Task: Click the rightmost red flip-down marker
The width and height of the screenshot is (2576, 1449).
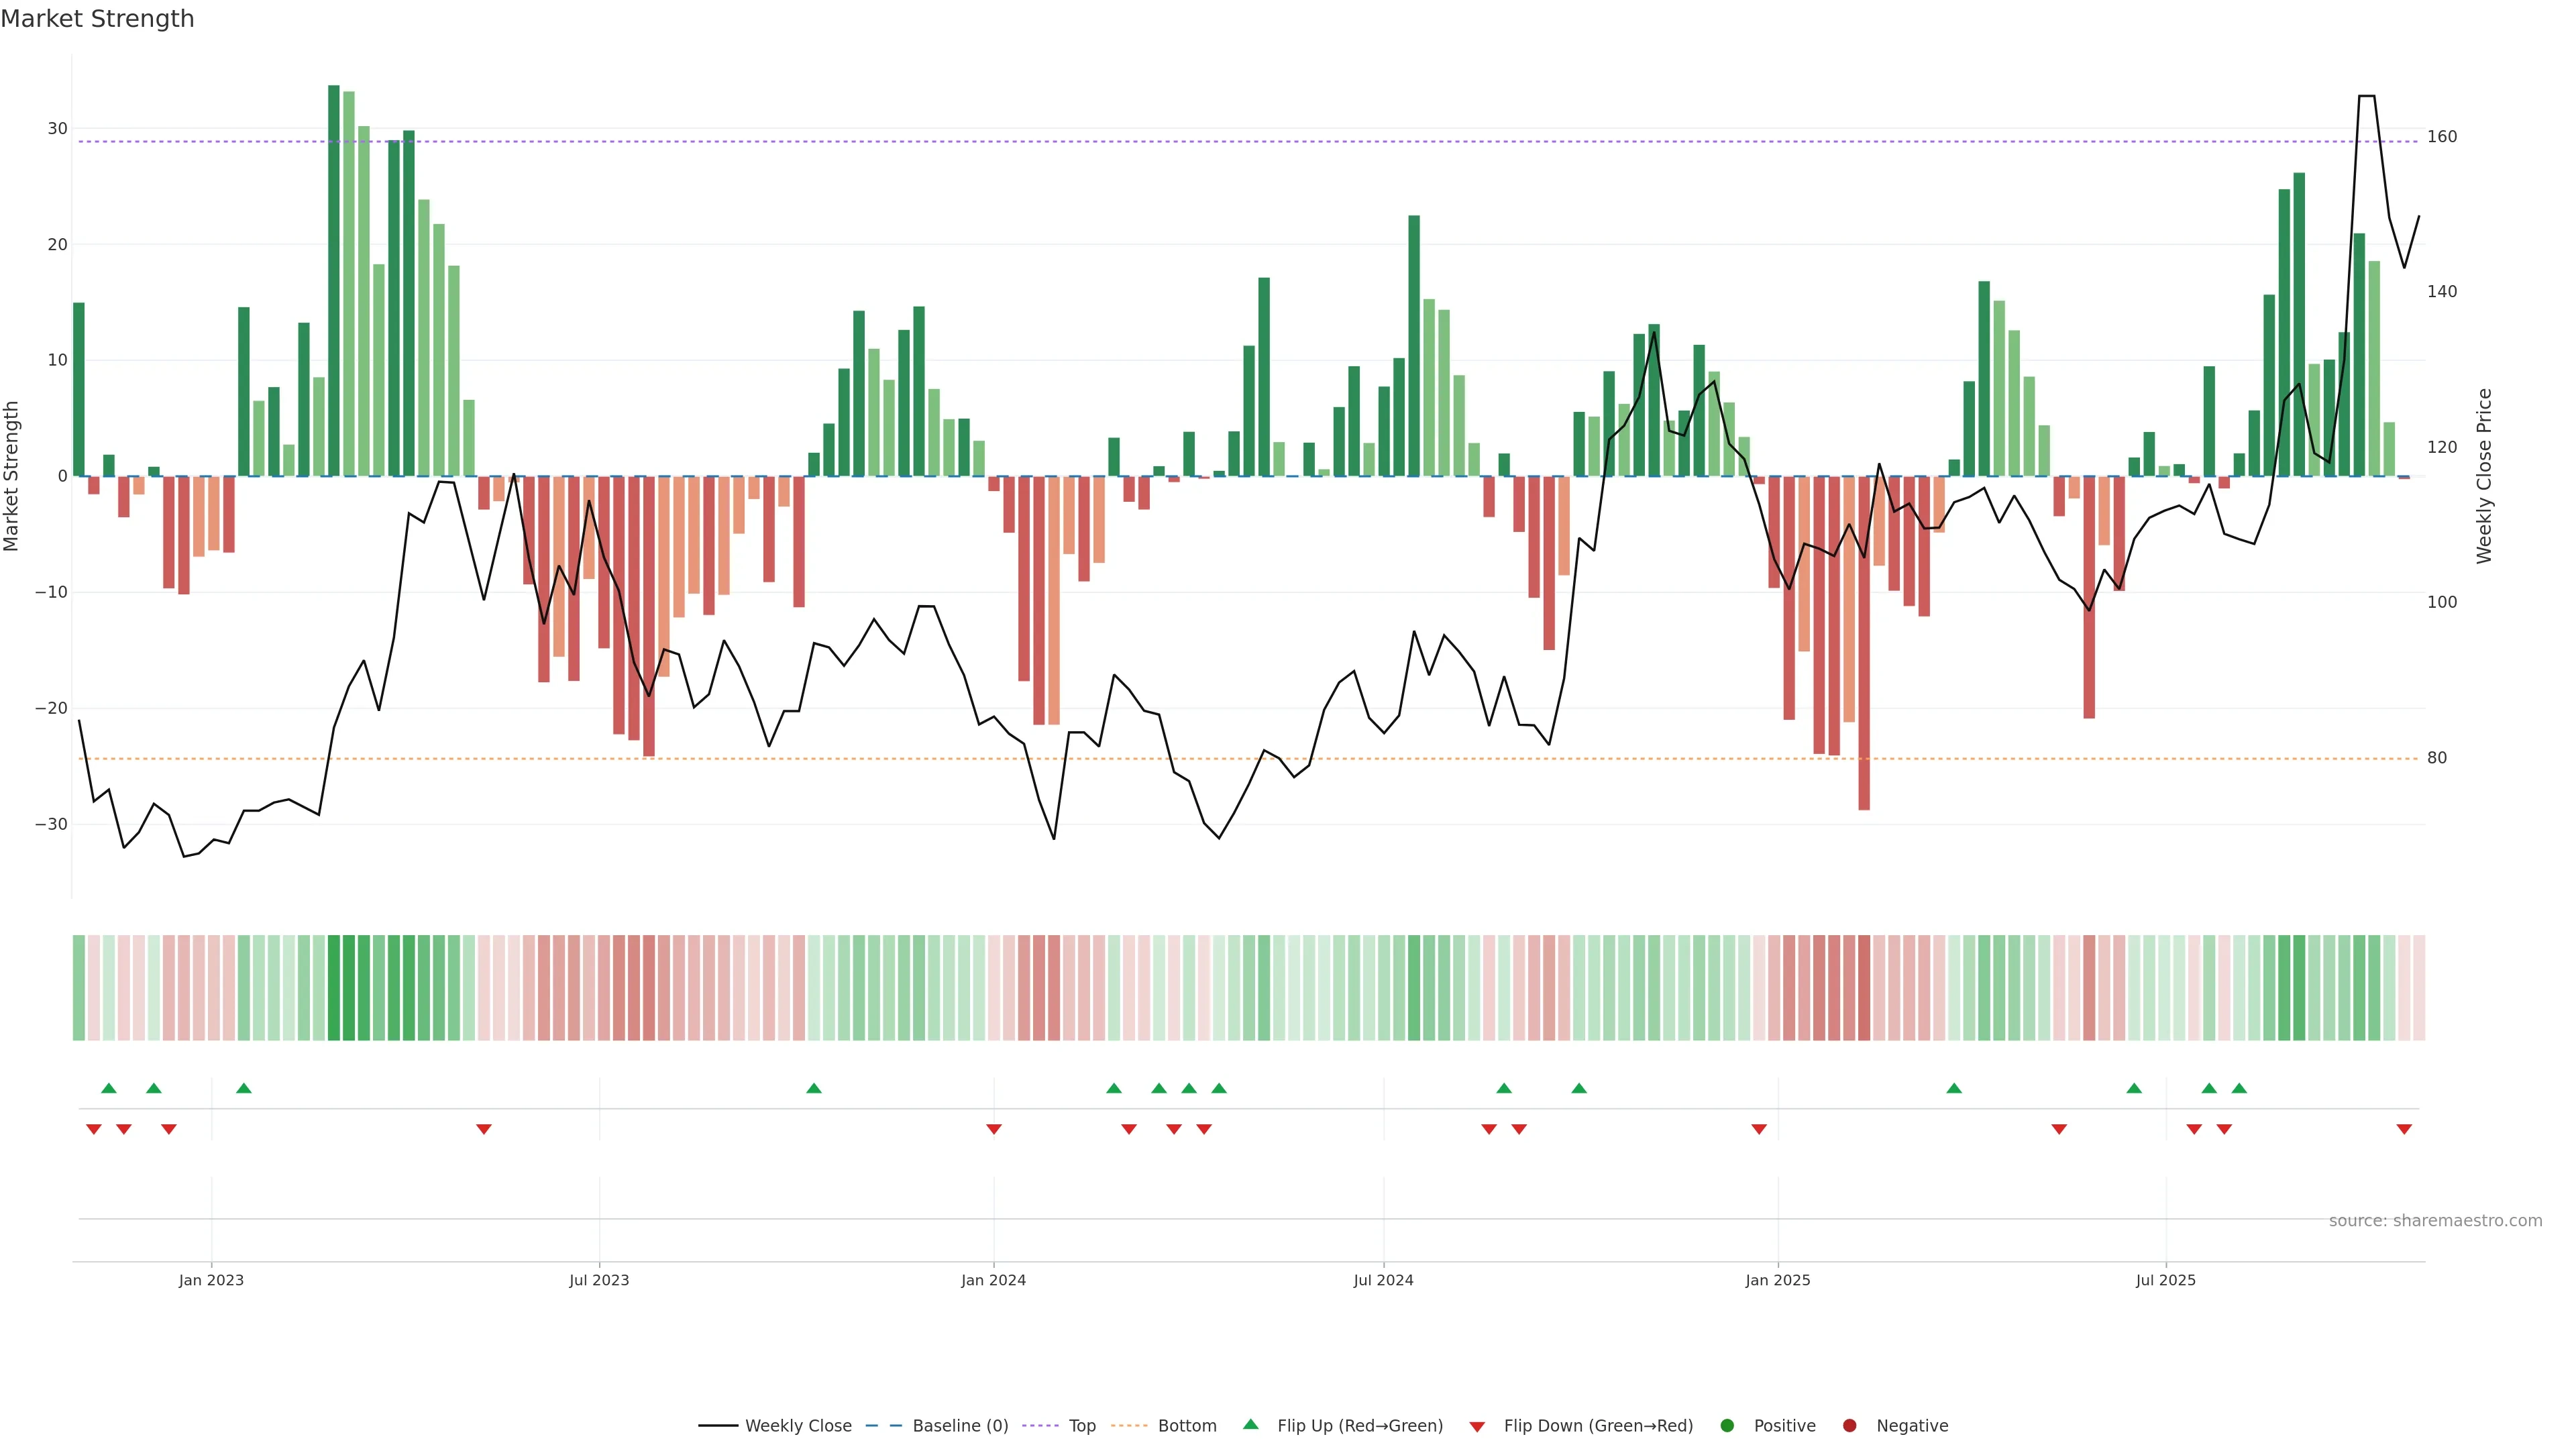Action: pyautogui.click(x=2404, y=1129)
